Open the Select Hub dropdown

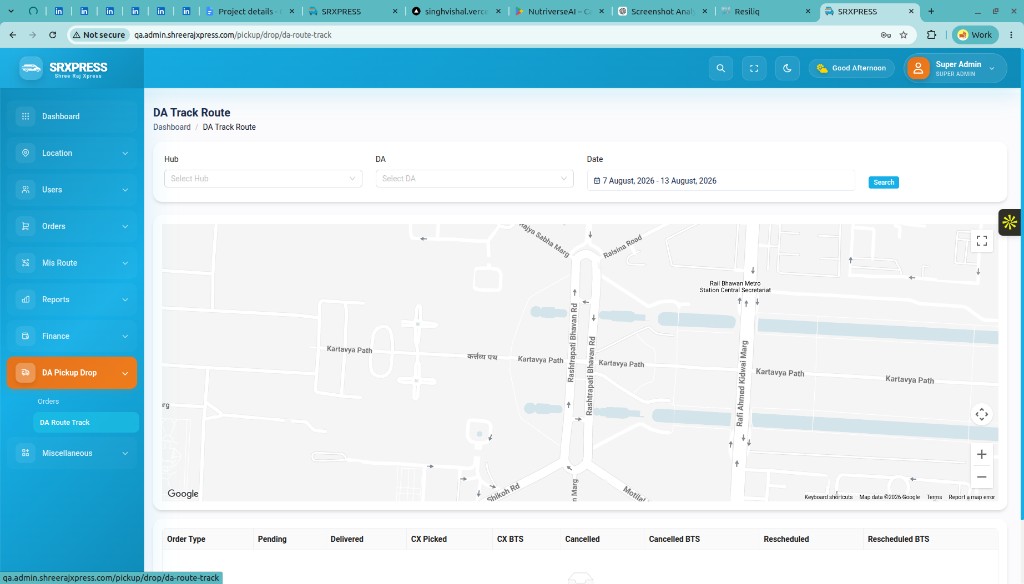tap(263, 178)
